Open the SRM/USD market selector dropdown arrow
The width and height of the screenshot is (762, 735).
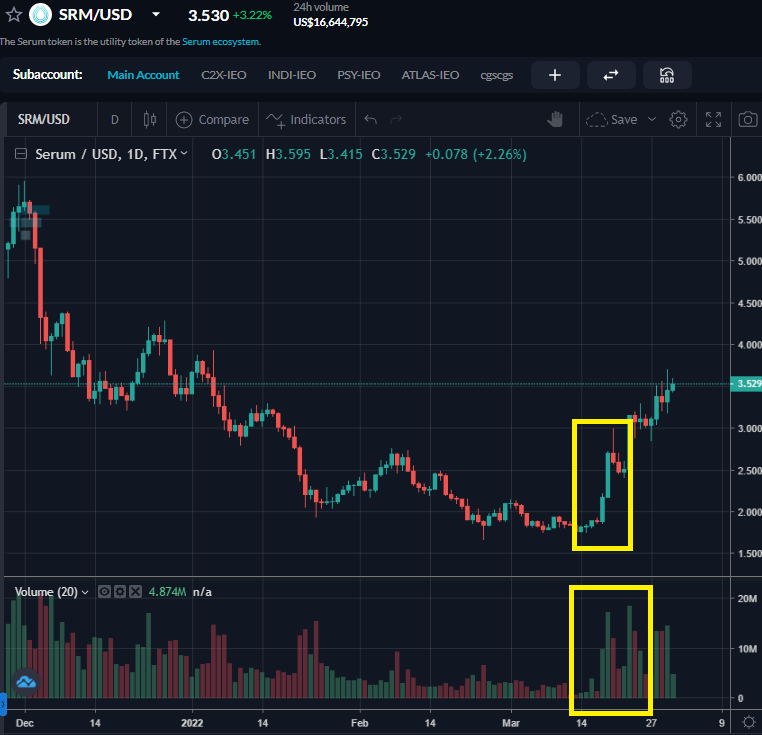point(156,15)
